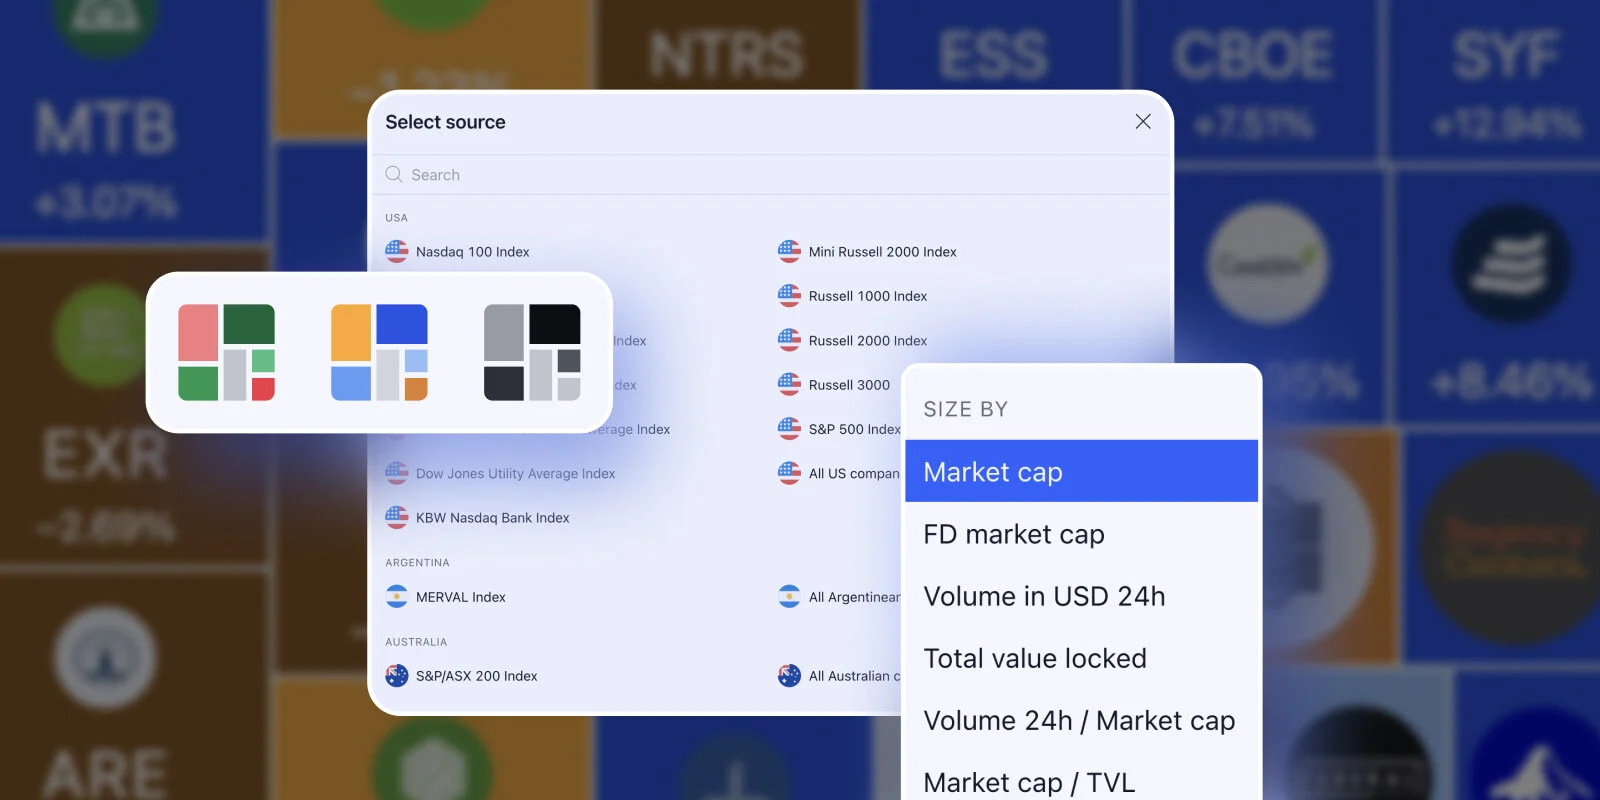Click the Australia flag beside S&P/ASX 200
The image size is (1600, 800).
coord(397,675)
